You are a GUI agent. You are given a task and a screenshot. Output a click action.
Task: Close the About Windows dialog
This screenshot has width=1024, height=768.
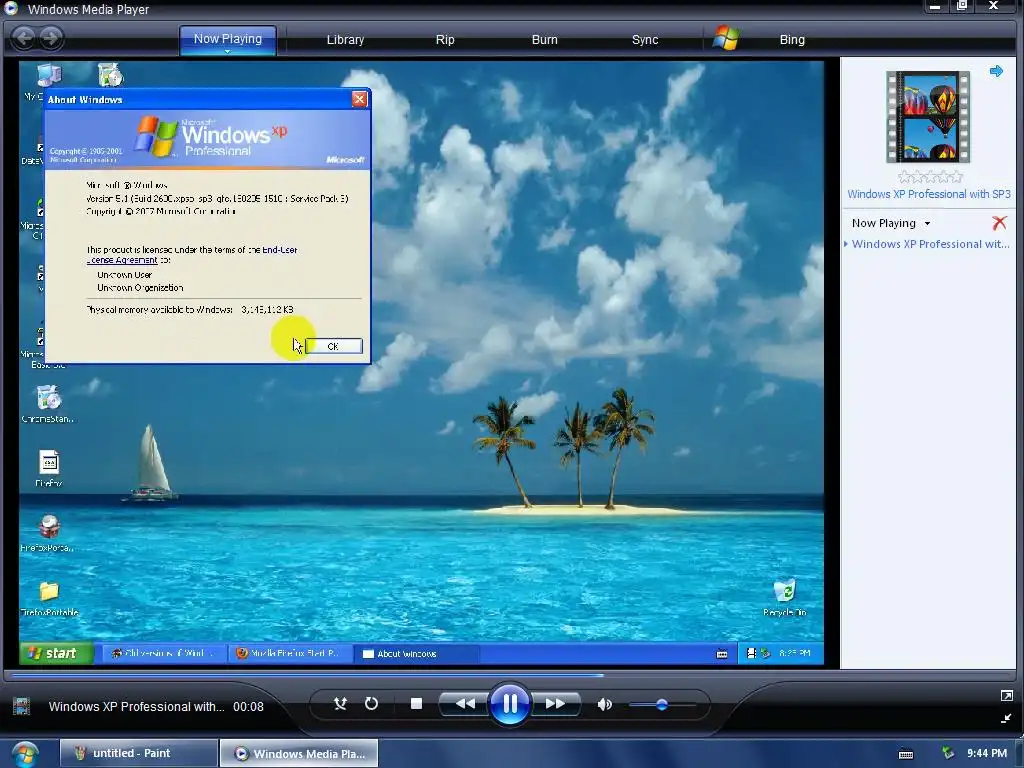(x=359, y=99)
